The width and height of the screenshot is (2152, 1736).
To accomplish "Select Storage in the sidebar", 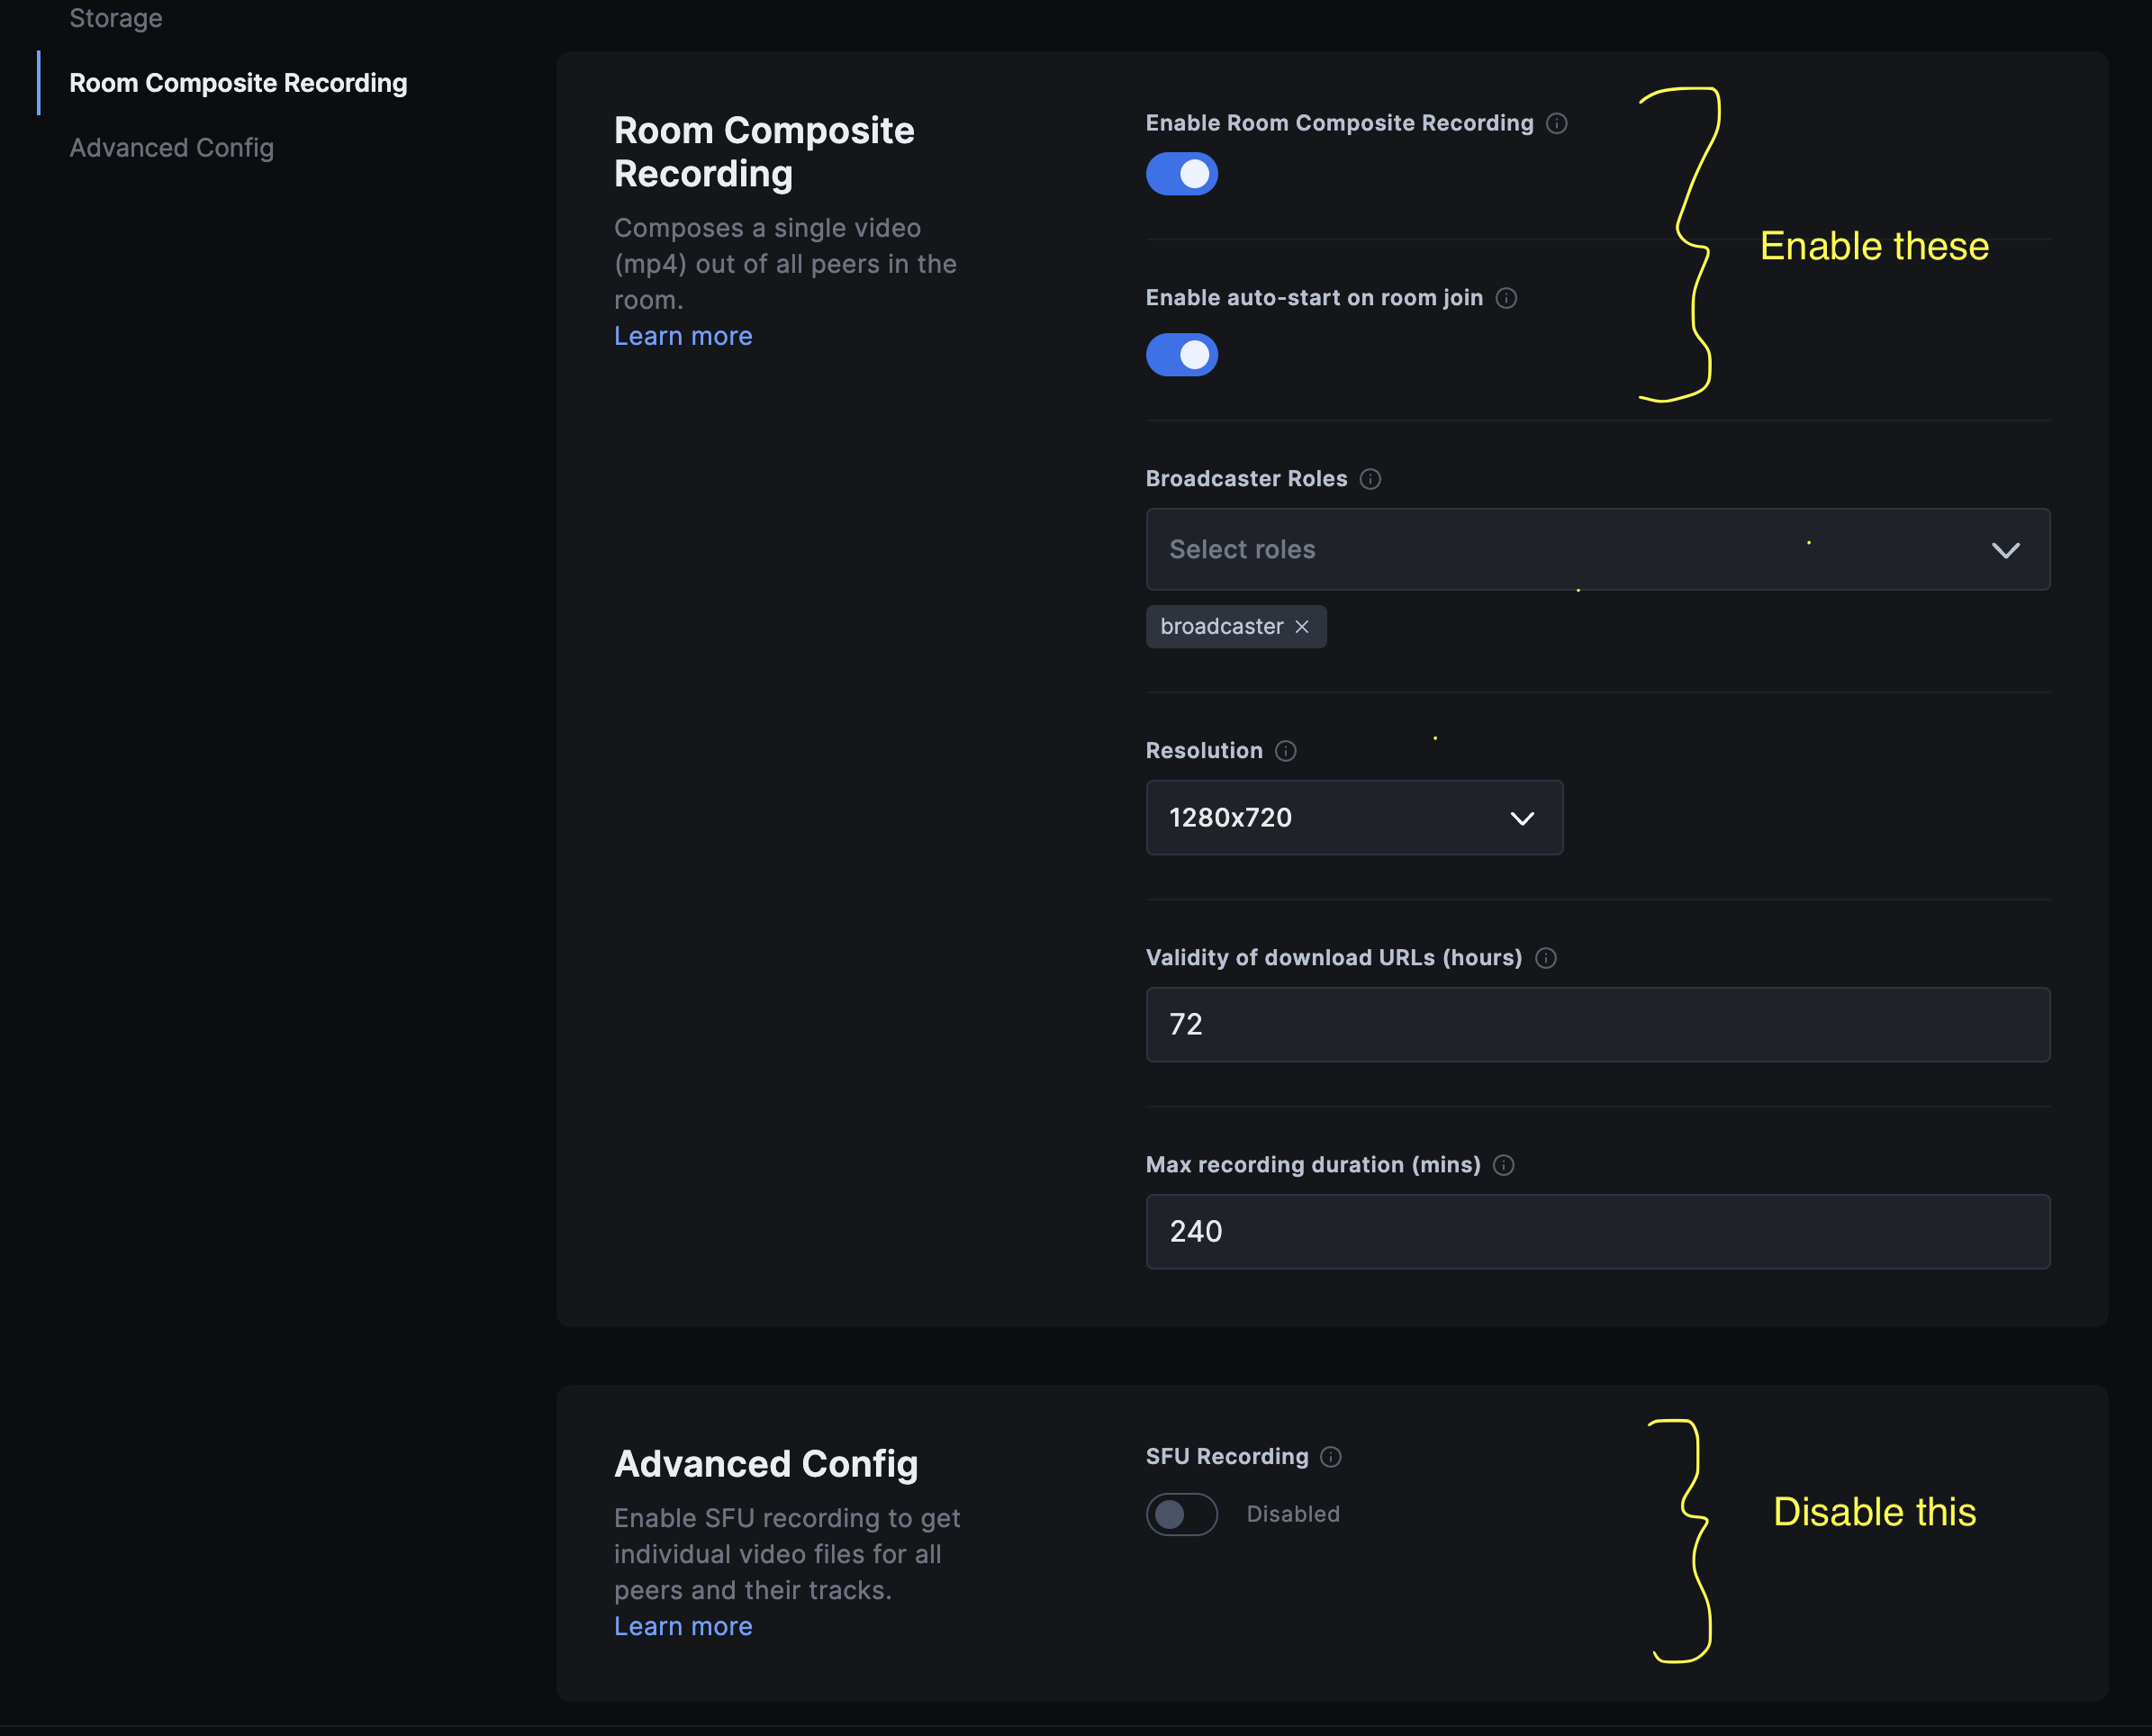I will coord(116,18).
